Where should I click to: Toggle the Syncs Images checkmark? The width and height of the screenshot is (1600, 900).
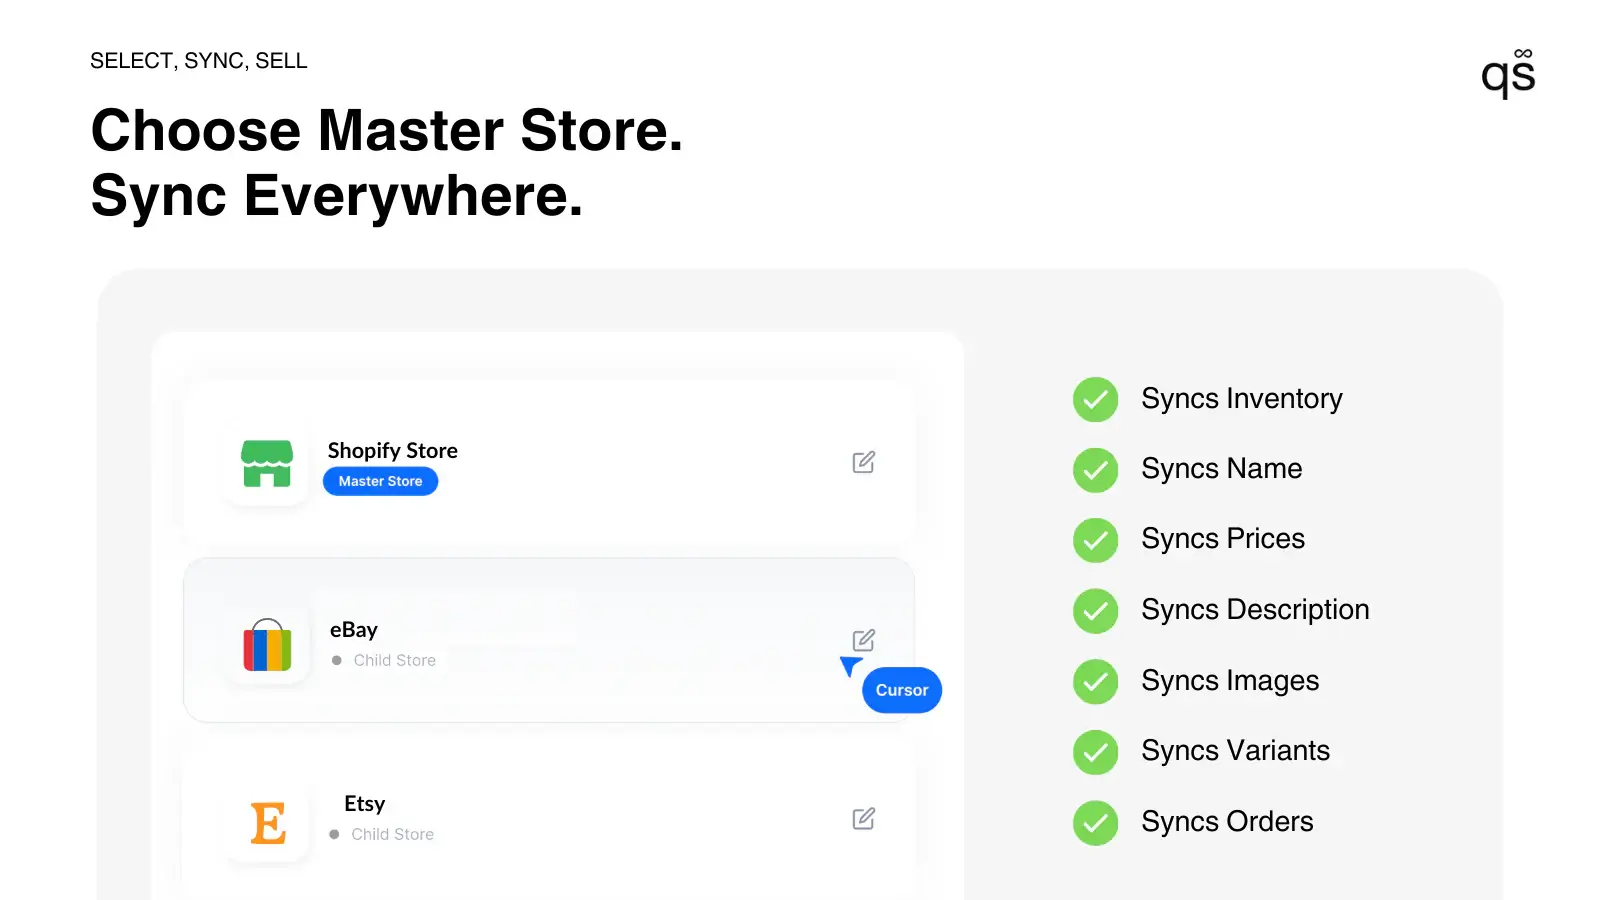(1095, 681)
